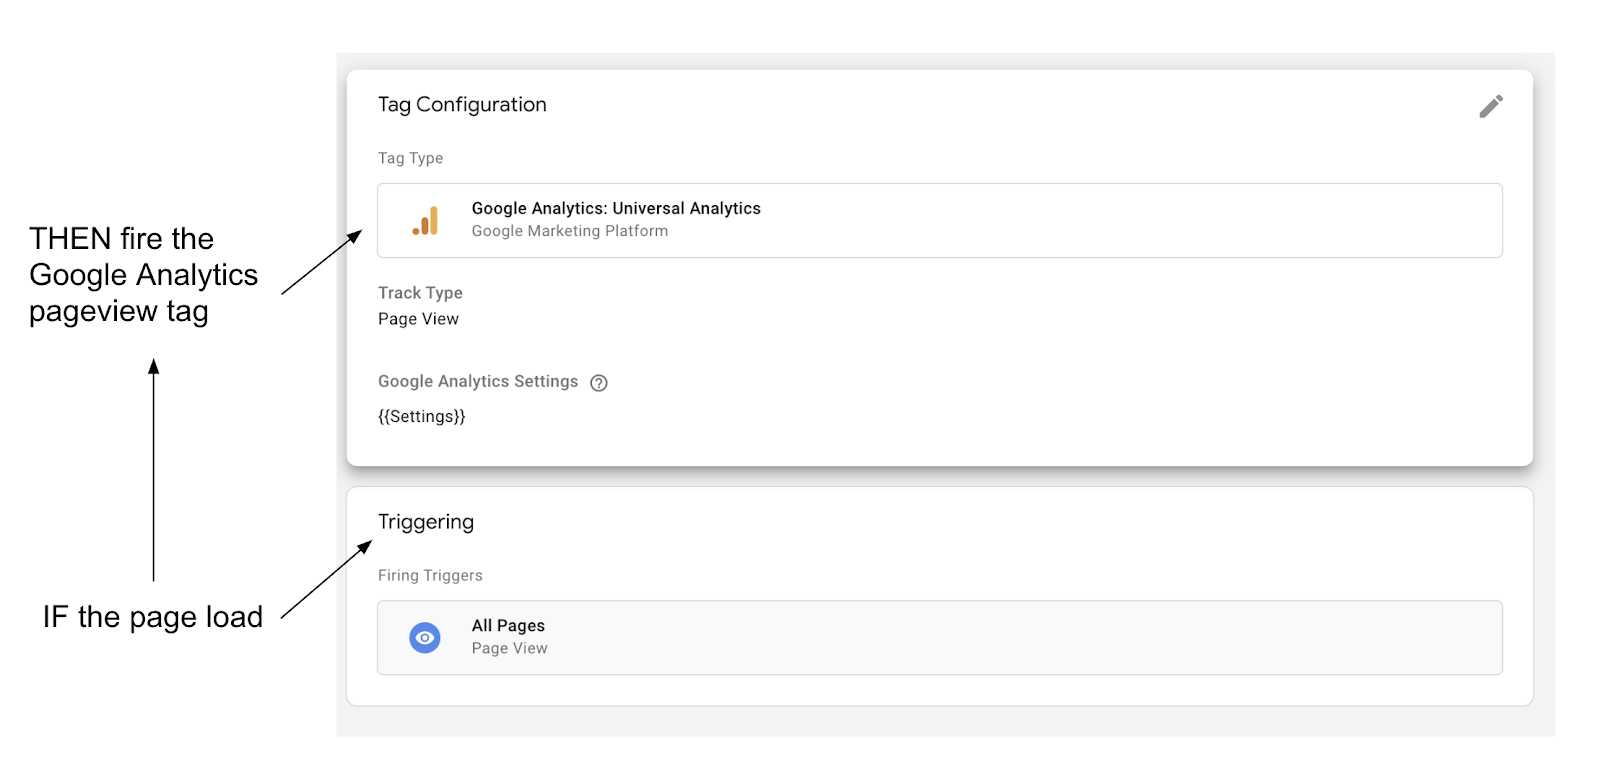
Task: Click the Tag Type label
Action: coord(410,158)
